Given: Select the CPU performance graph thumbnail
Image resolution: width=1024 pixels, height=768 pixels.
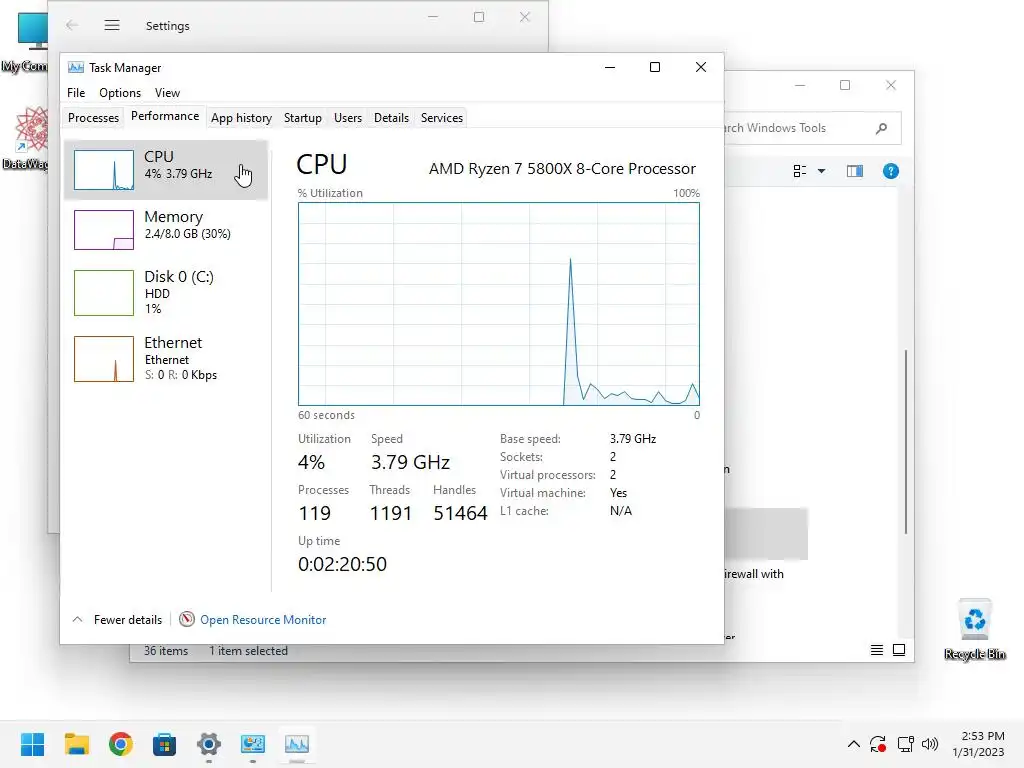Looking at the screenshot, I should pyautogui.click(x=104, y=170).
